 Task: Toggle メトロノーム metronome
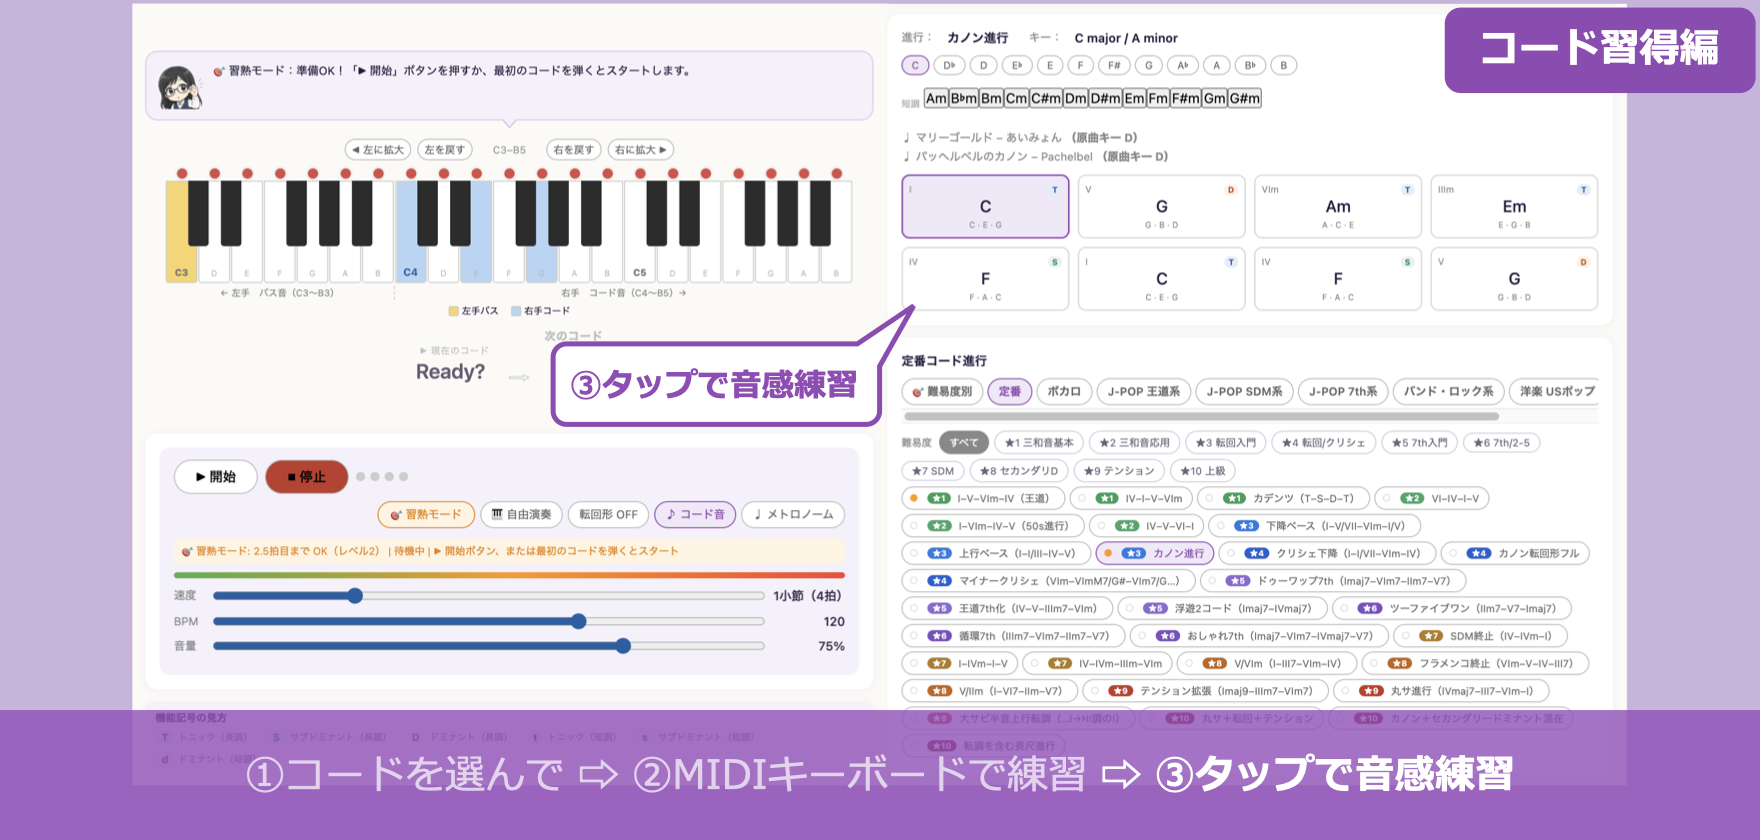794,514
